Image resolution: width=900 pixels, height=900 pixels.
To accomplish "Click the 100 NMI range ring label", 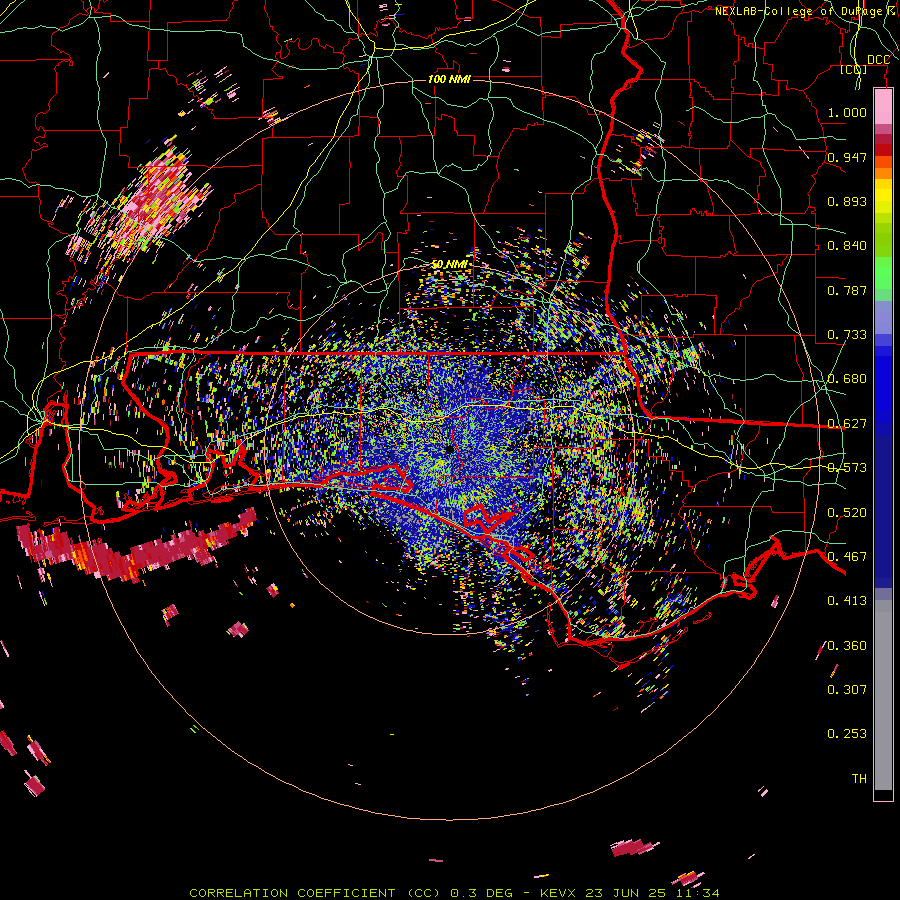I will (x=449, y=79).
